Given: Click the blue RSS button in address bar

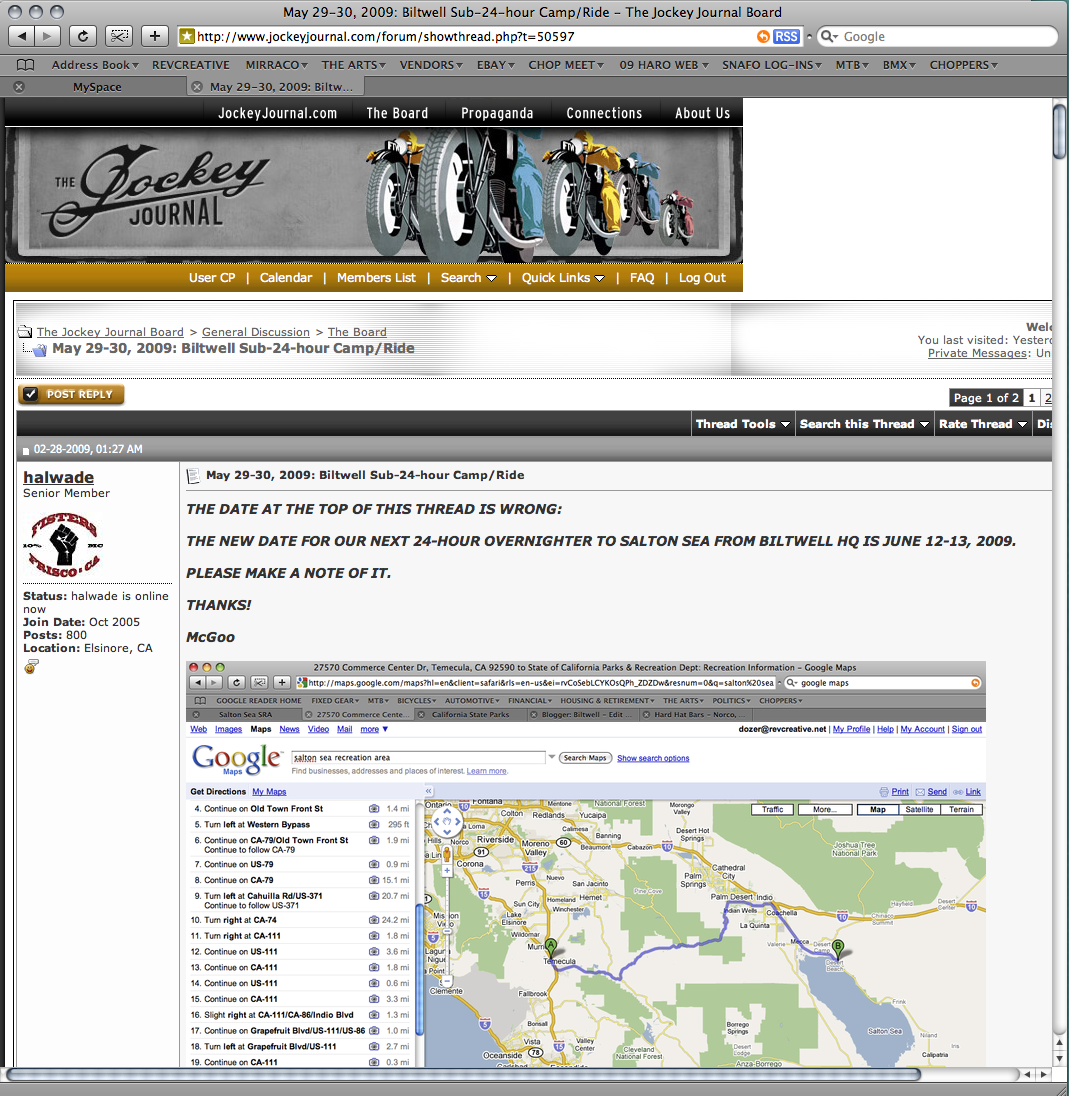Looking at the screenshot, I should coord(786,36).
